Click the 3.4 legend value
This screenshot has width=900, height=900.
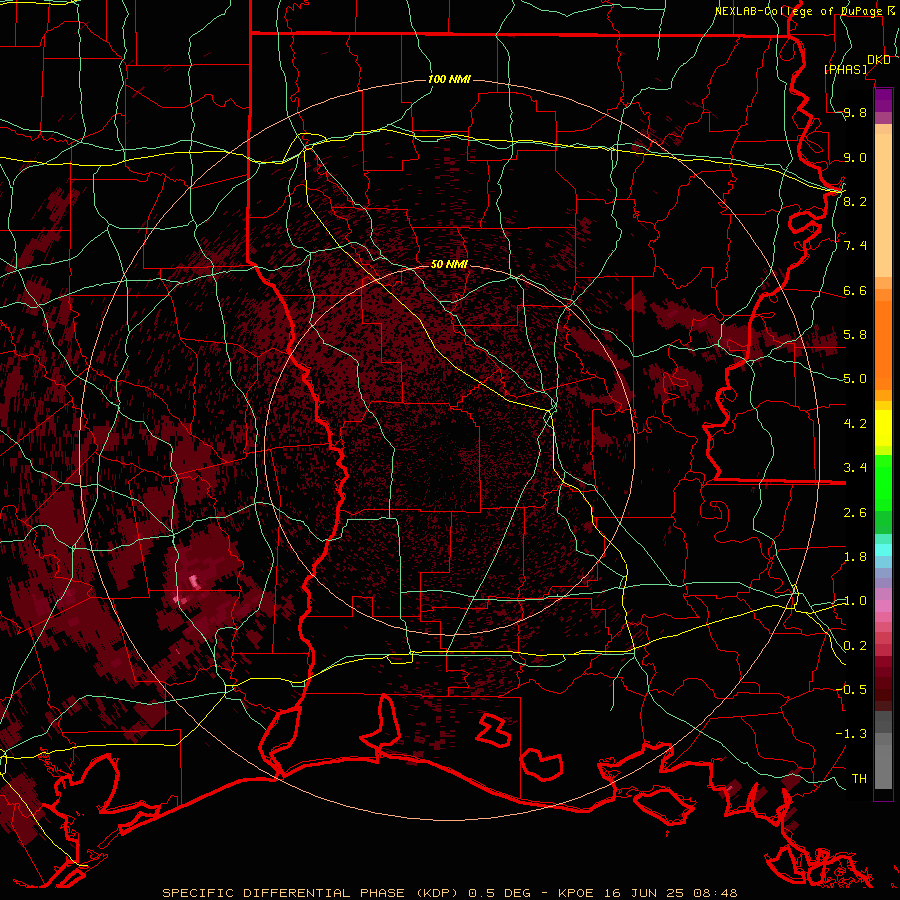click(x=855, y=468)
